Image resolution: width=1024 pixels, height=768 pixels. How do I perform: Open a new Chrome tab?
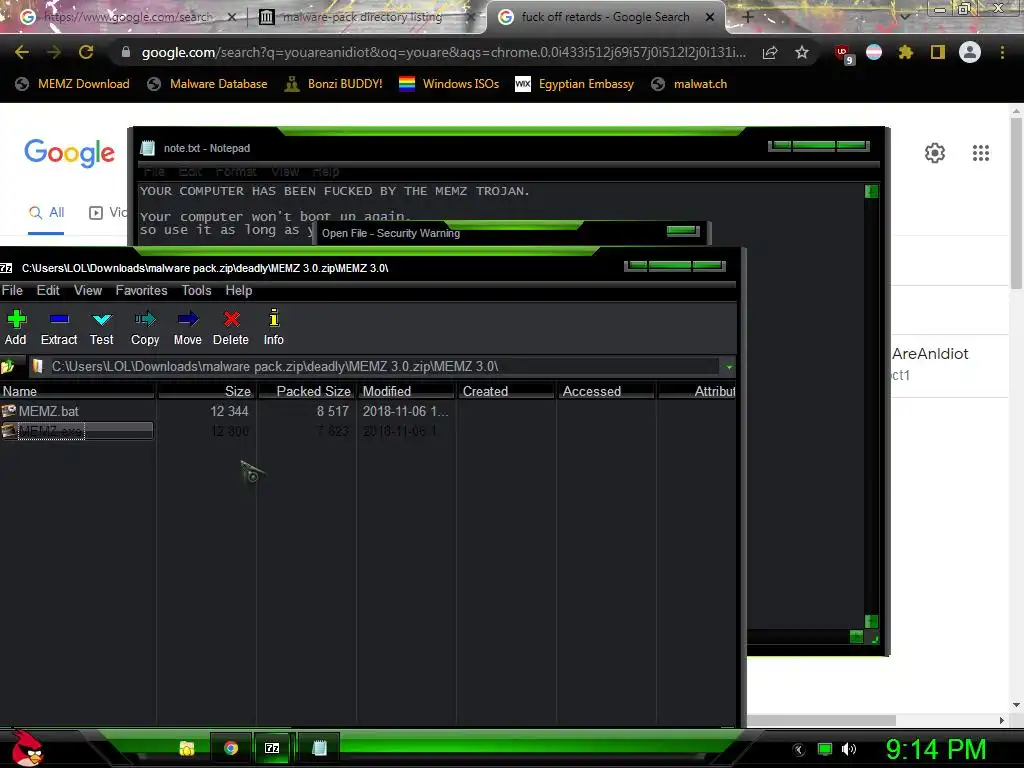(x=748, y=17)
